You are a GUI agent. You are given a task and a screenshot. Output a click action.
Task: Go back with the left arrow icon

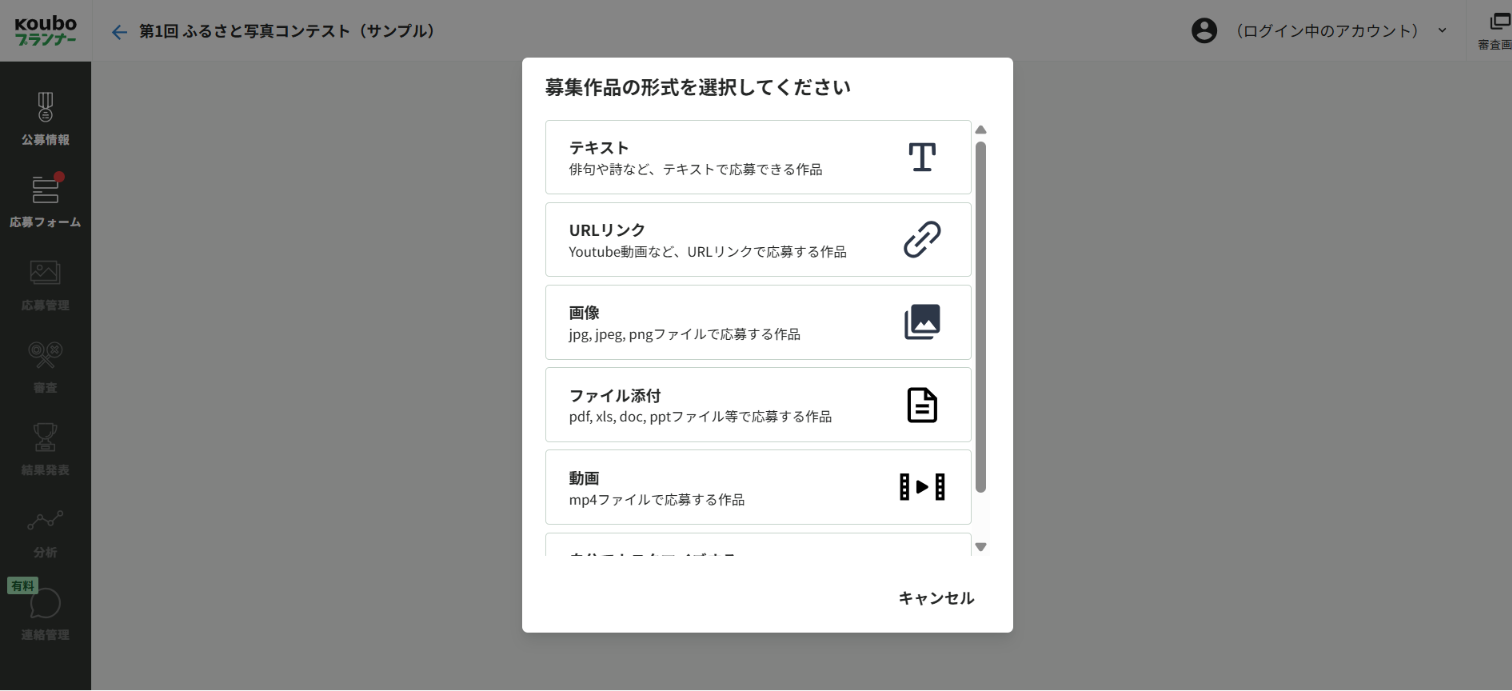(119, 32)
